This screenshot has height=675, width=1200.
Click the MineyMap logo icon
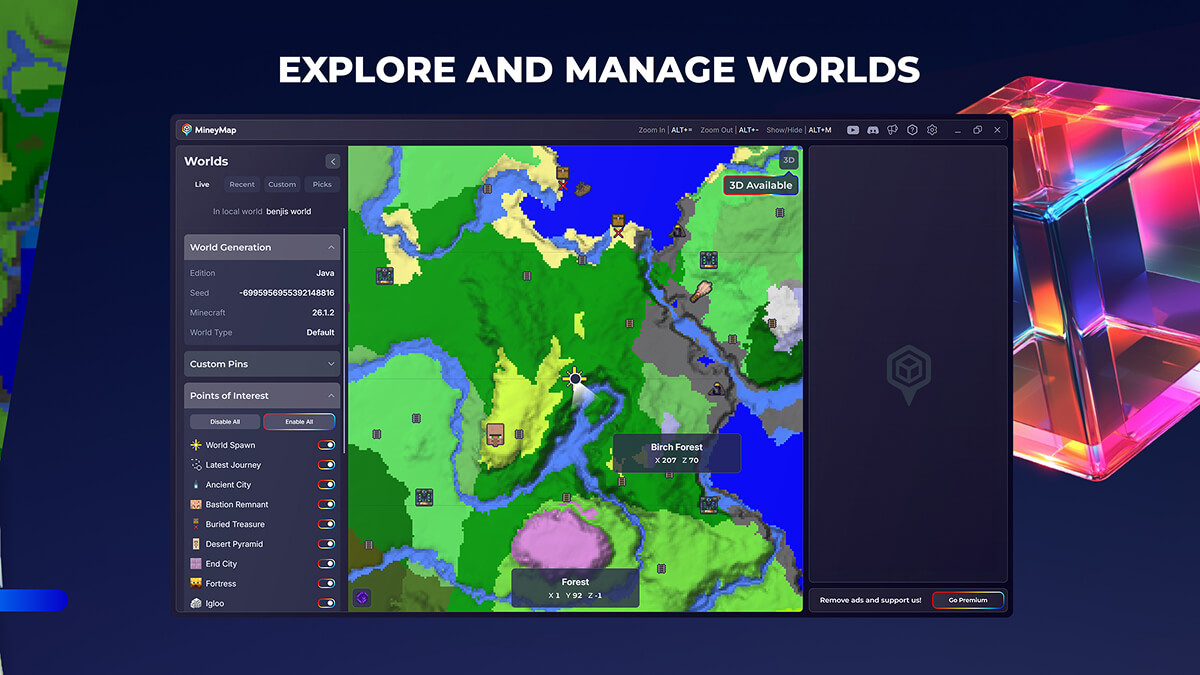pyautogui.click(x=187, y=130)
